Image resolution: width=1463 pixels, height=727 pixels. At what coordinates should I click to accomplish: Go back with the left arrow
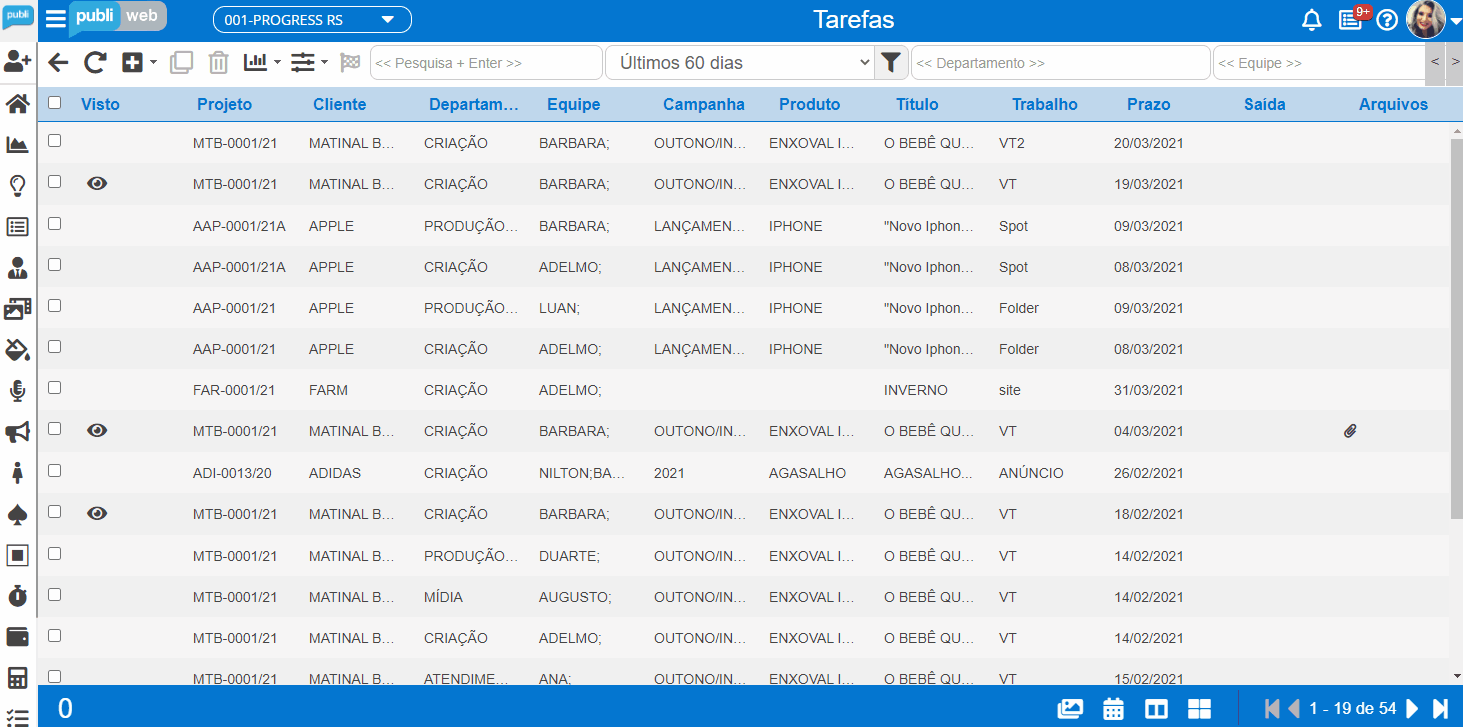[x=58, y=62]
